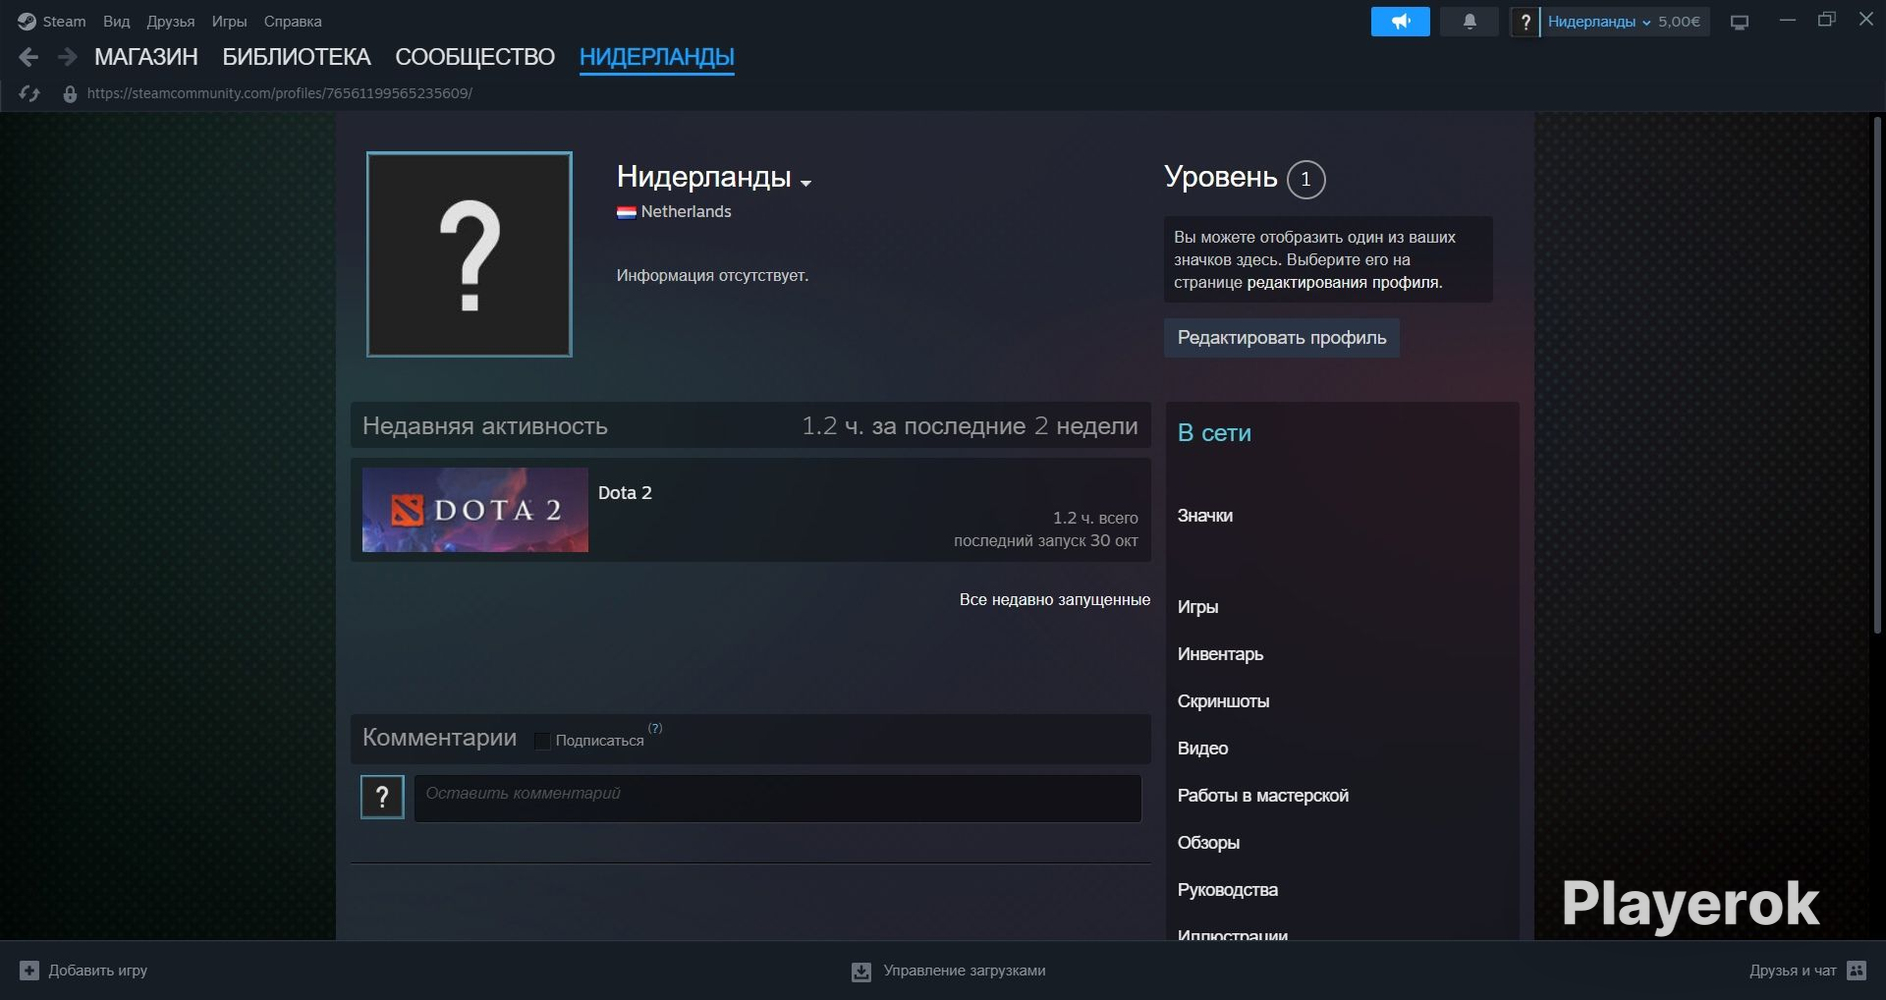1886x1000 pixels.
Task: Click the Управление загрузками download icon
Action: [x=861, y=971]
